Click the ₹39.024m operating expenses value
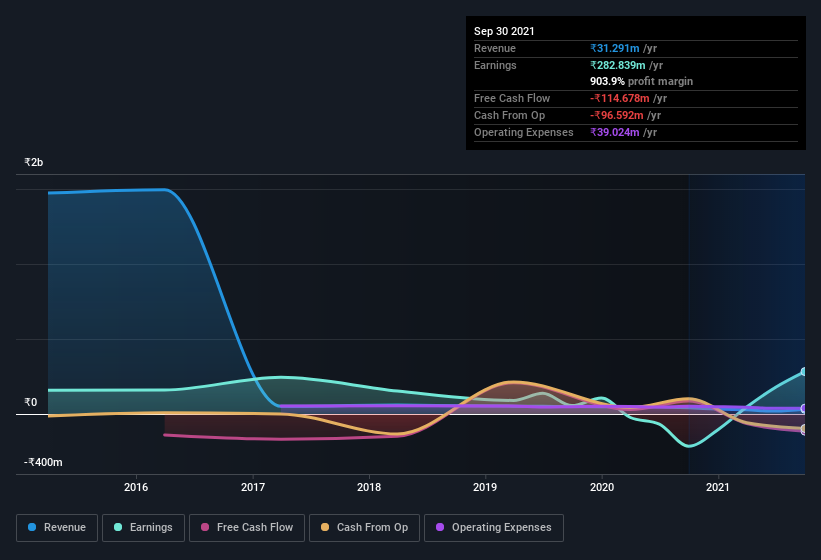This screenshot has width=821, height=560. 615,132
